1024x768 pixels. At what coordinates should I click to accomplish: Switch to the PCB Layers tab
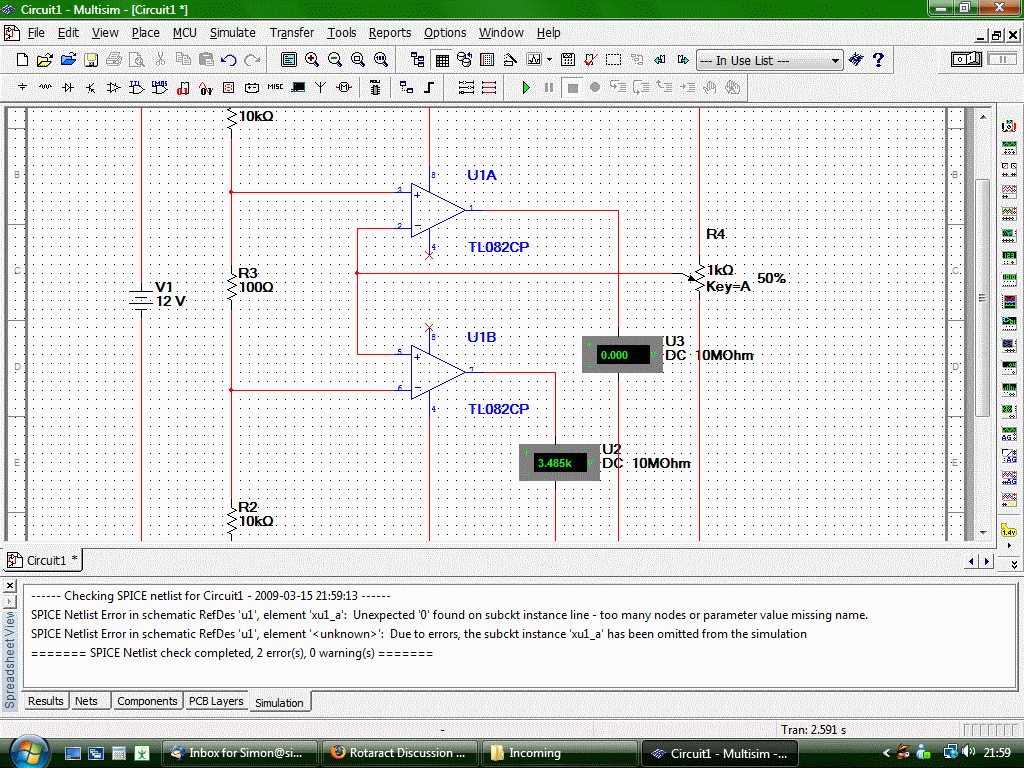pyautogui.click(x=216, y=701)
